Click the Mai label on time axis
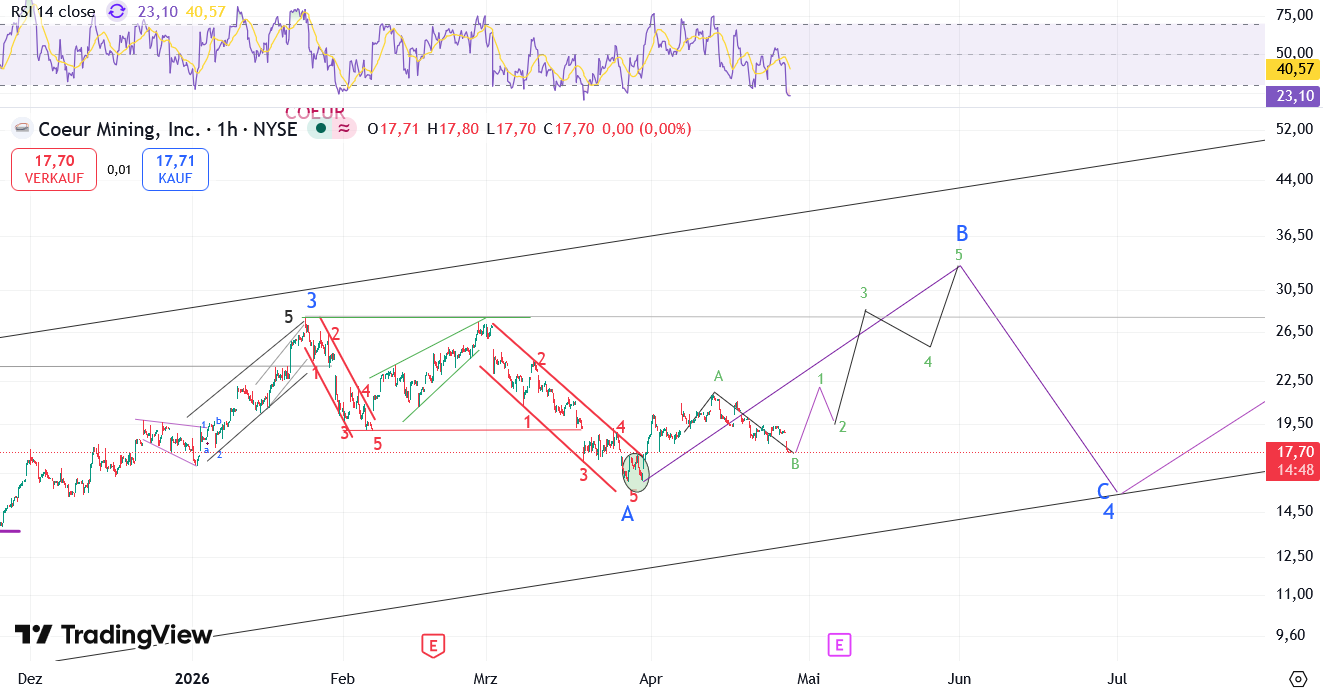Screen dimensions: 1323x694 click(x=808, y=678)
